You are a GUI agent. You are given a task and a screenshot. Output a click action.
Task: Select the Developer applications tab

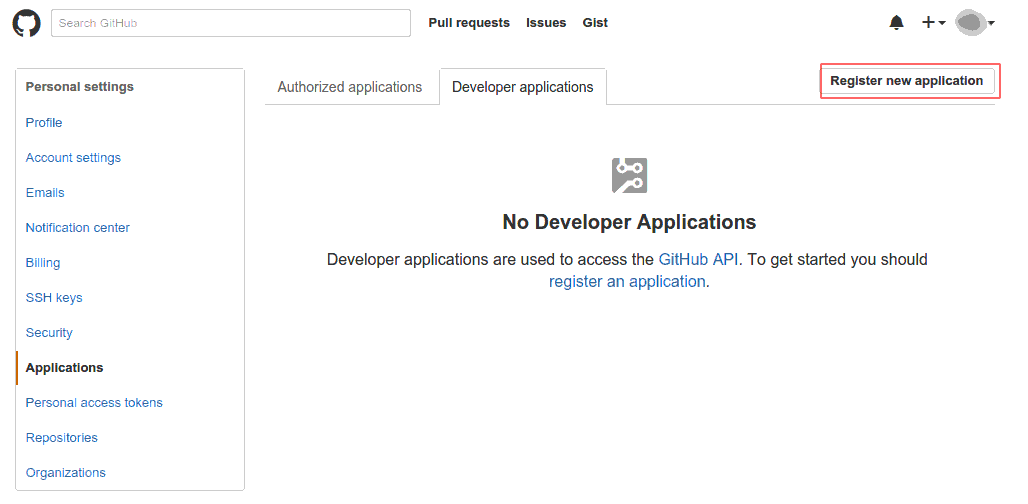point(522,87)
